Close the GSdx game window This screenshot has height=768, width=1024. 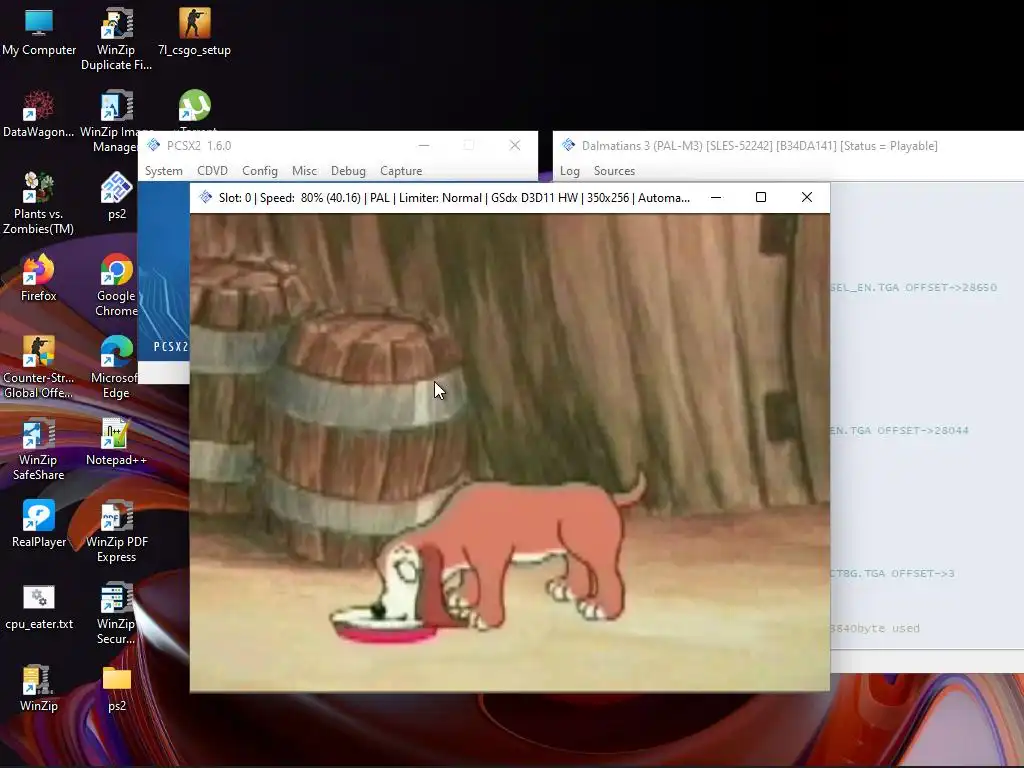(807, 197)
